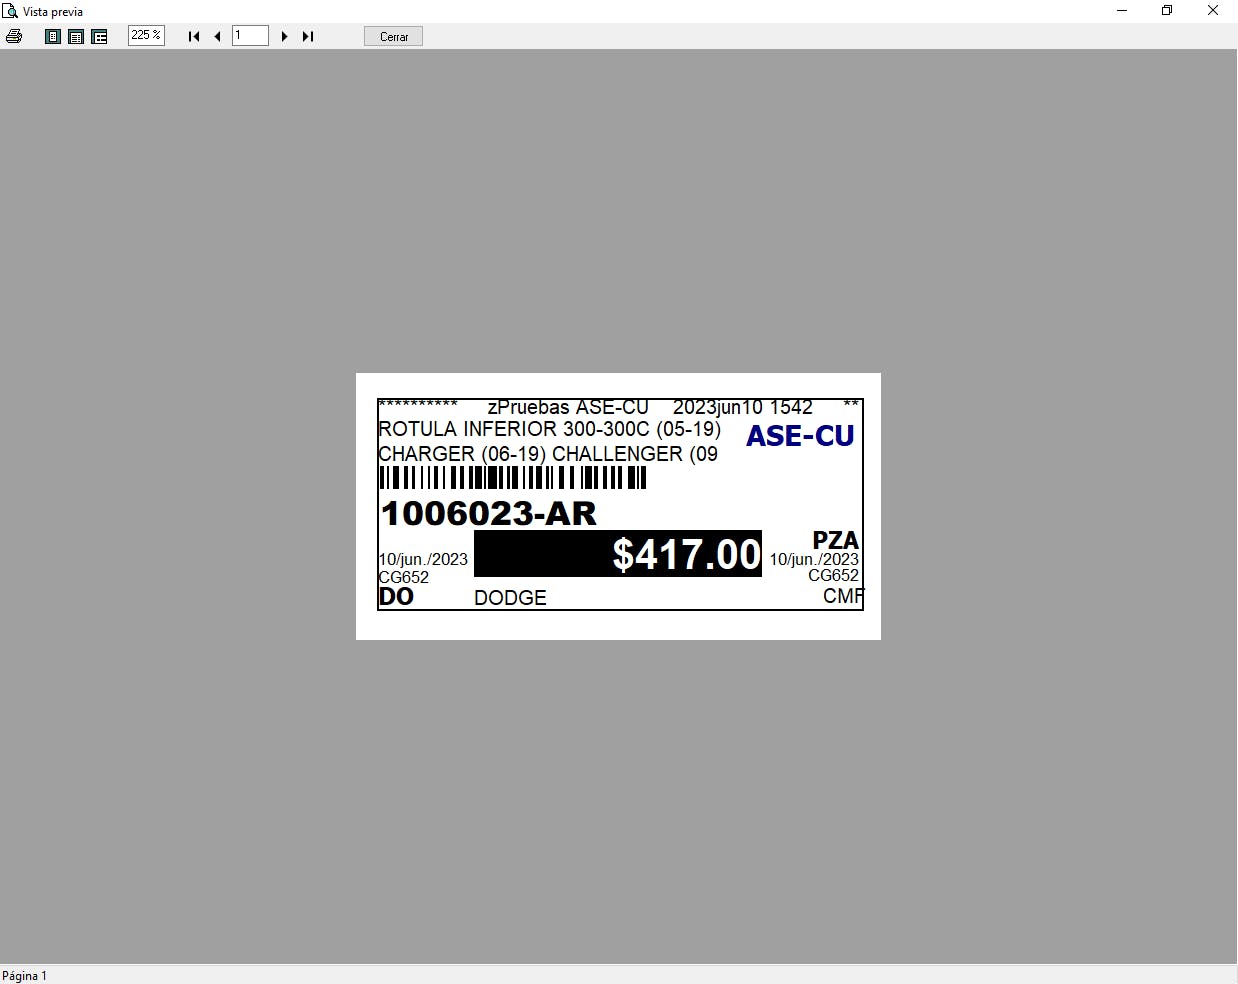Click the barcode on the label
This screenshot has height=984, width=1238.
[x=513, y=478]
